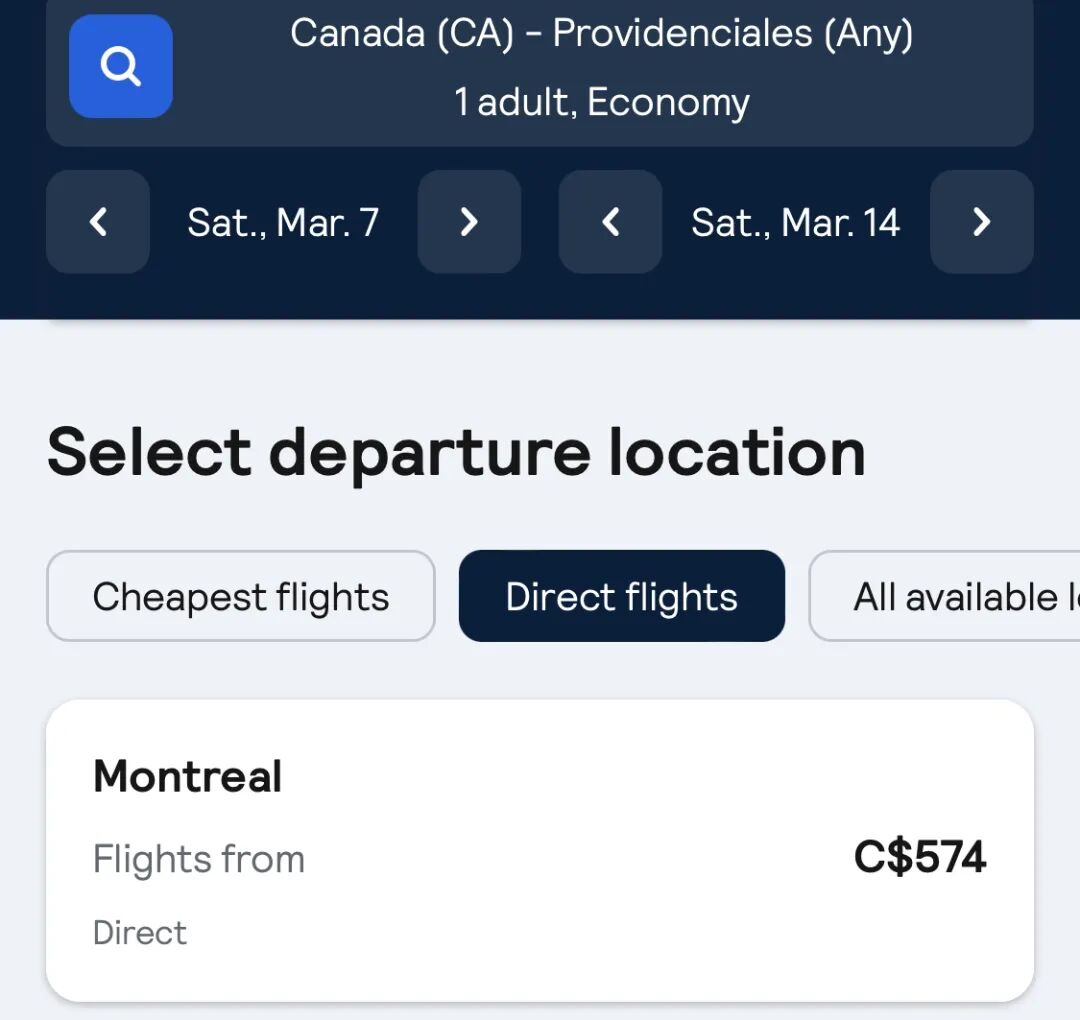The height and width of the screenshot is (1020, 1080).
Task: Edit the Canada to Providenciales route text
Action: click(601, 34)
